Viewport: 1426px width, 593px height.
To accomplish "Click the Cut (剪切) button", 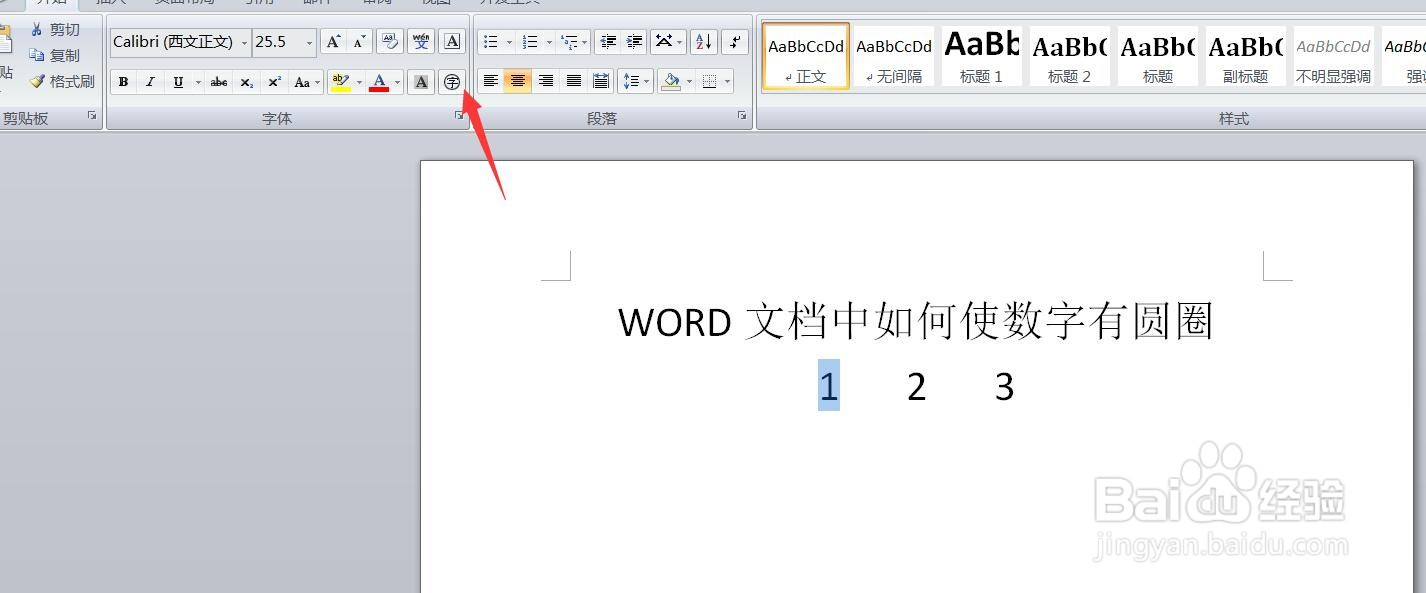I will [x=54, y=30].
